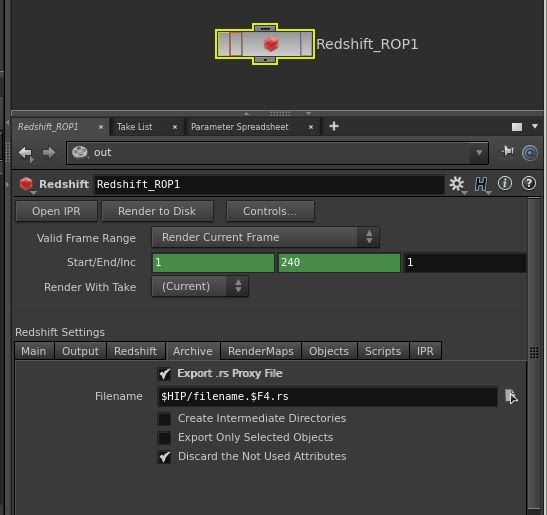Open node help question mark icon
547x515 pixels.
coord(529,183)
